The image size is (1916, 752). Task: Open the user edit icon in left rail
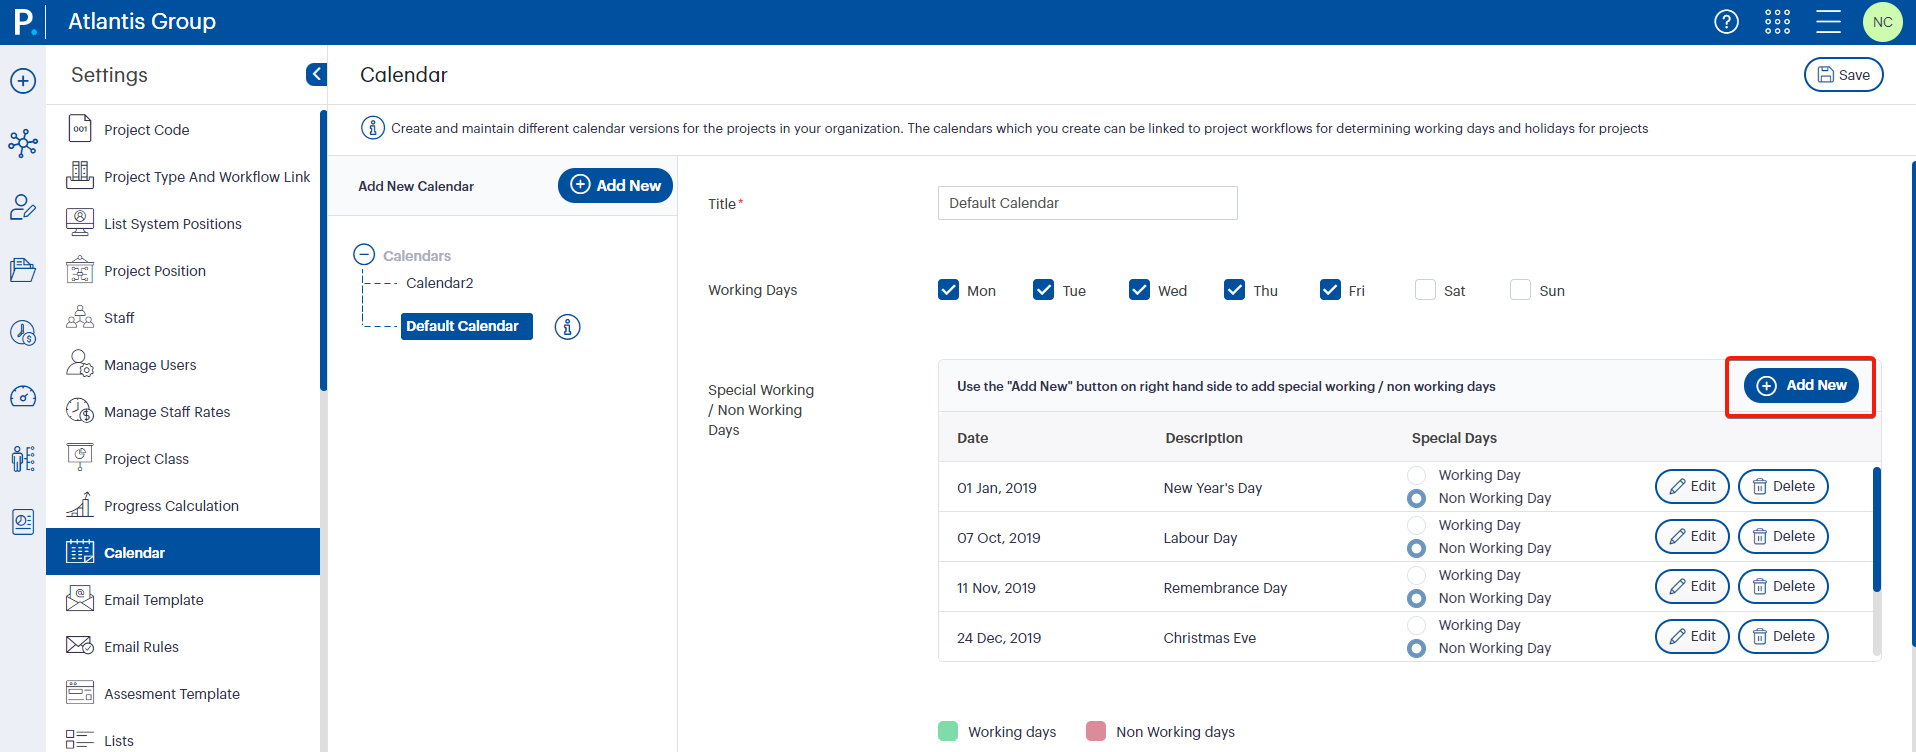(x=23, y=207)
